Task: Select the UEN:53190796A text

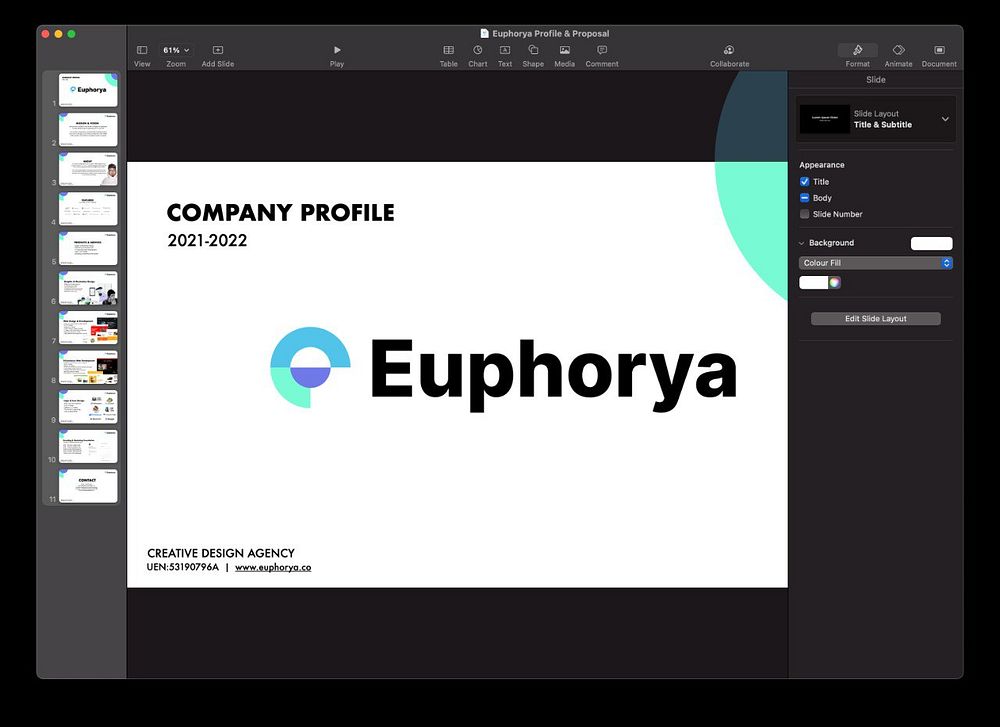Action: click(x=182, y=567)
